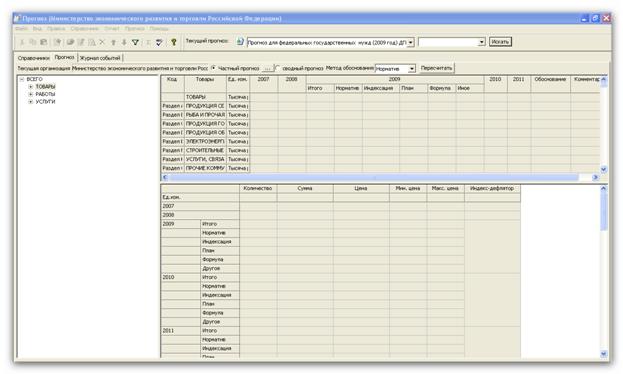Click the lower grid vertical scrollbar thumb
Screen dimensions: 623x374
coord(604,211)
